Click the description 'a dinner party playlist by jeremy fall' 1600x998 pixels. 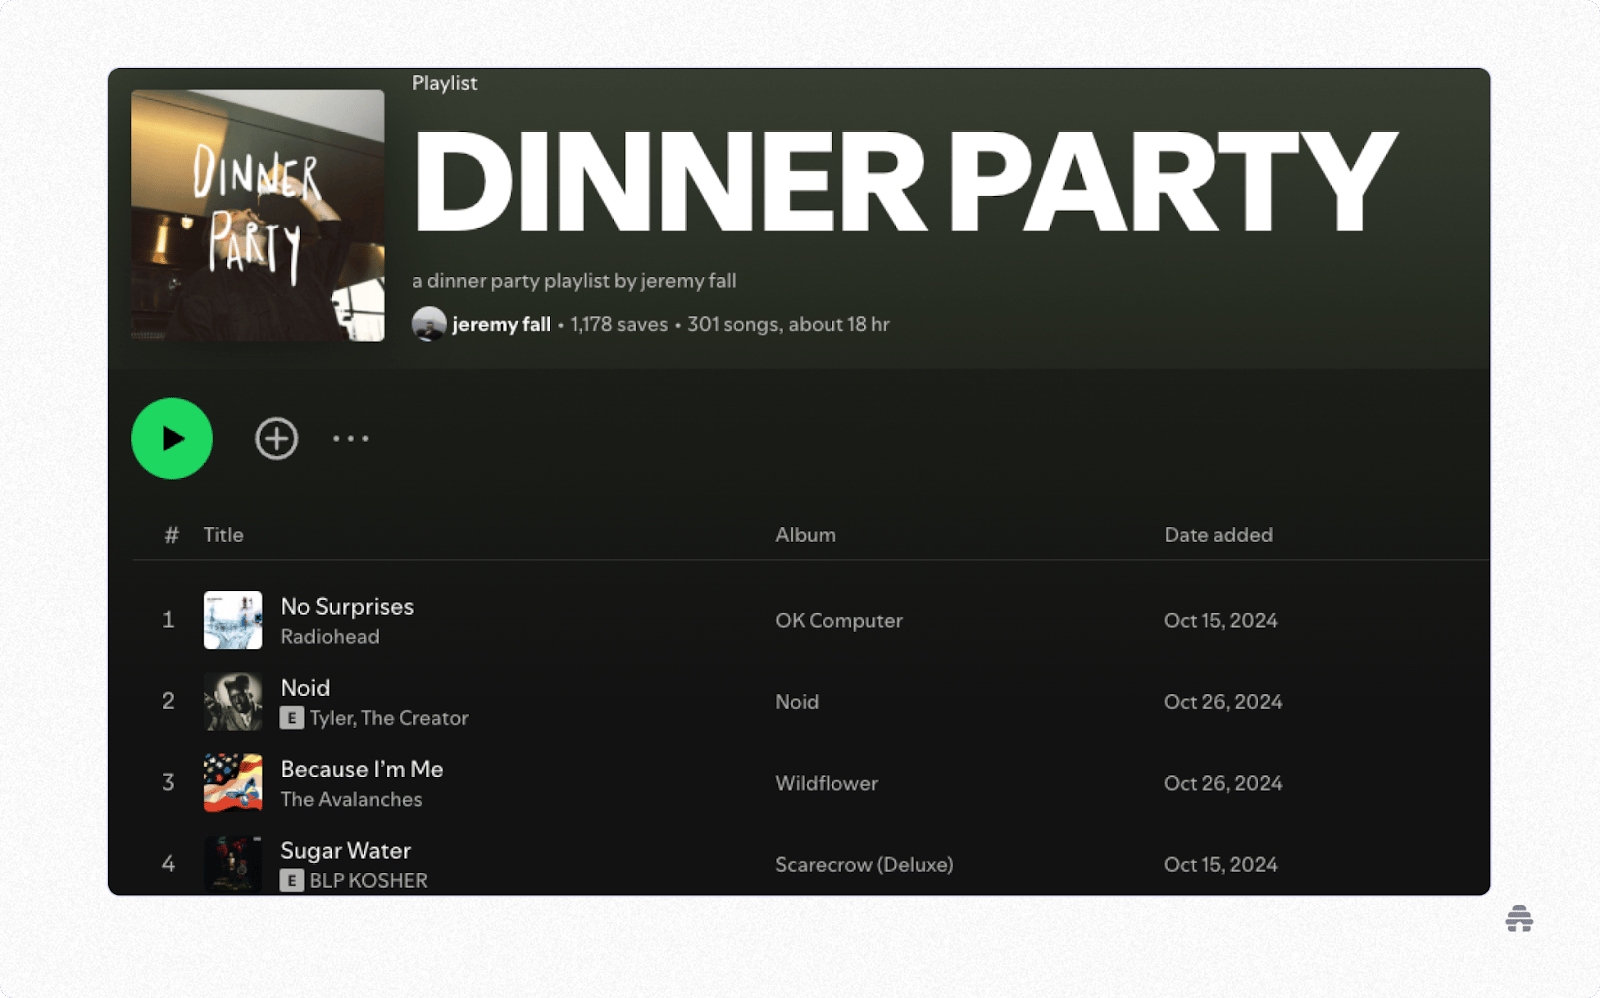(x=574, y=281)
